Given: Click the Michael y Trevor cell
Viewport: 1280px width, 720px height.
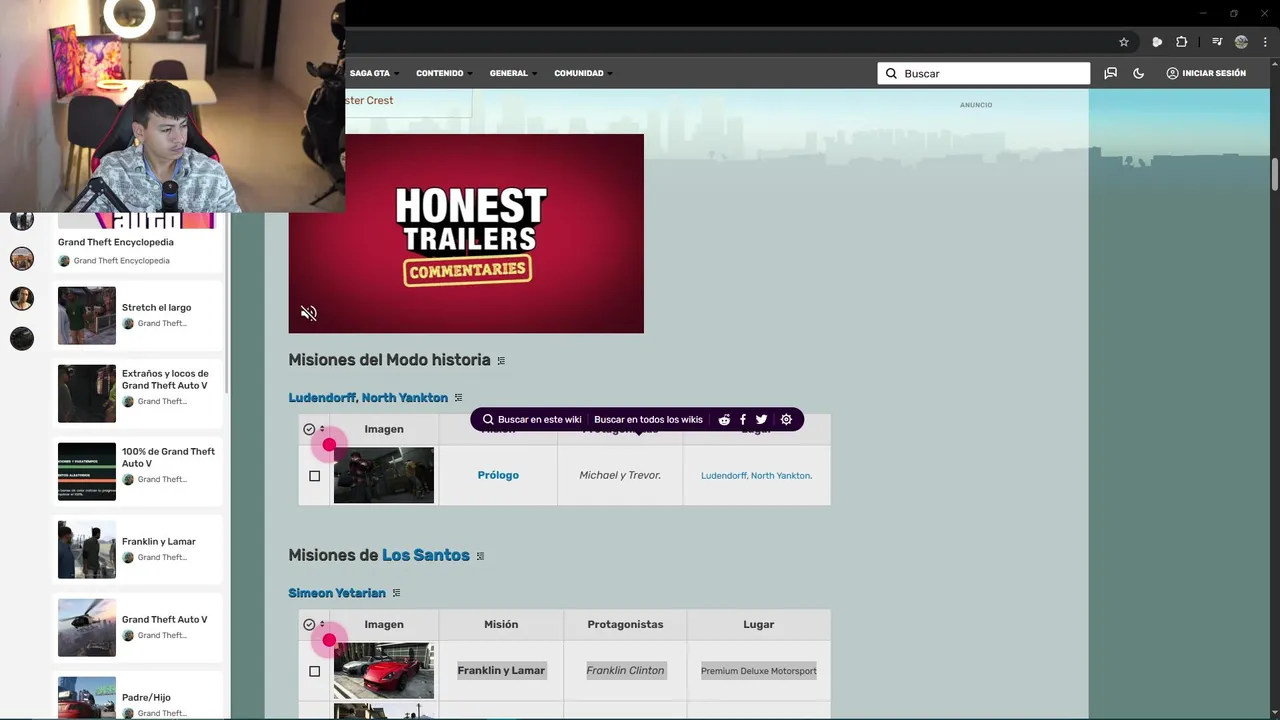Looking at the screenshot, I should [x=620, y=475].
